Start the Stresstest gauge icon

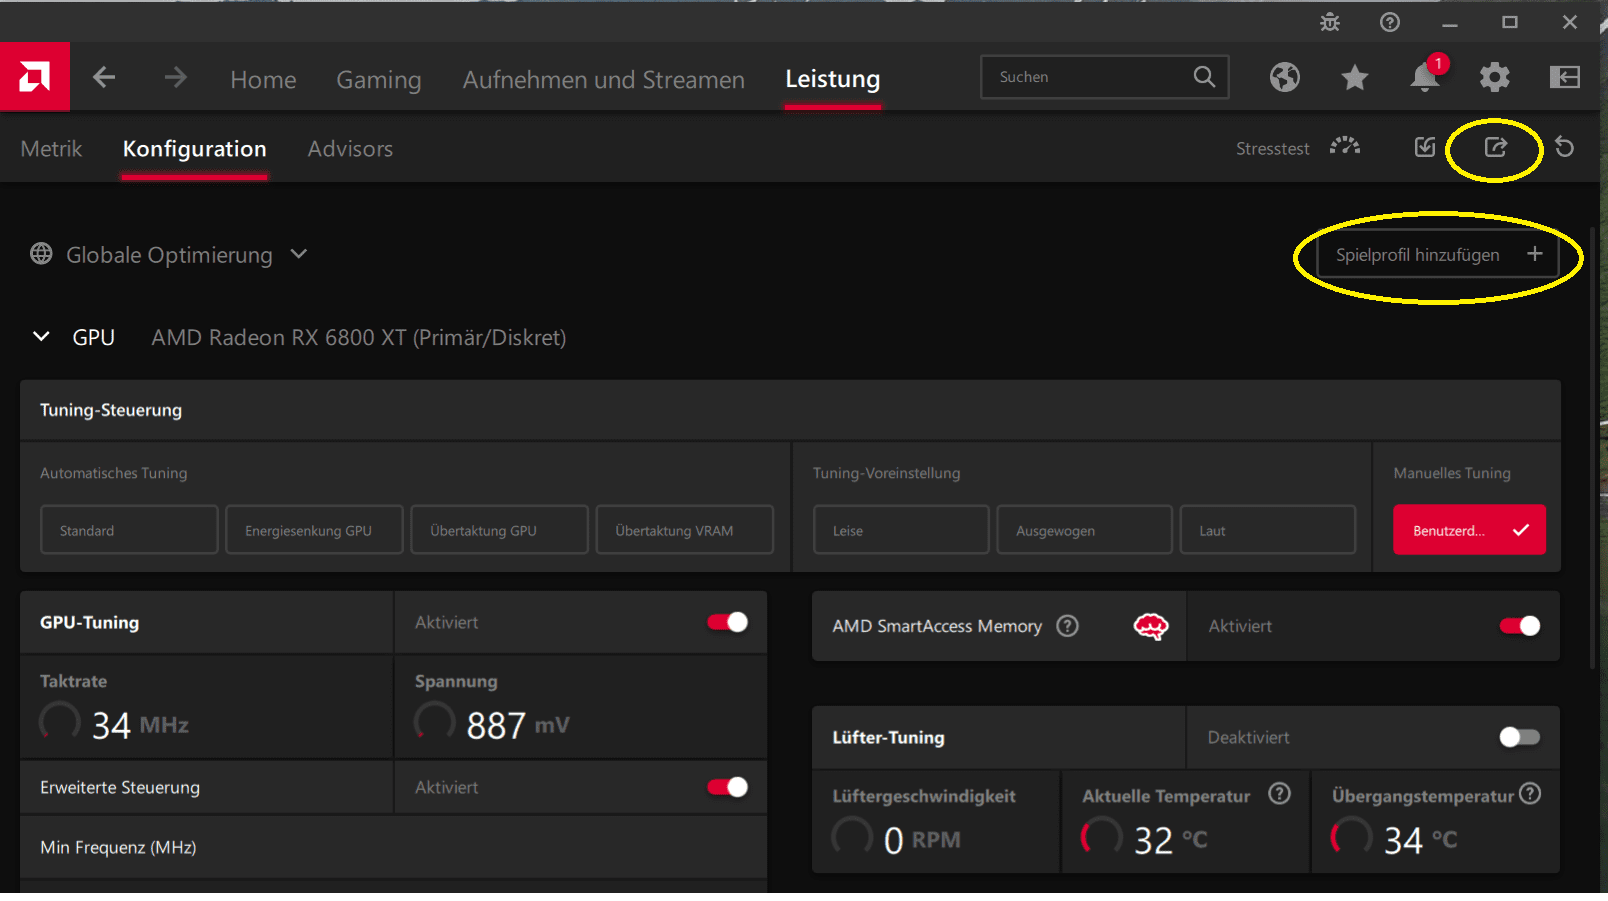pyautogui.click(x=1345, y=147)
